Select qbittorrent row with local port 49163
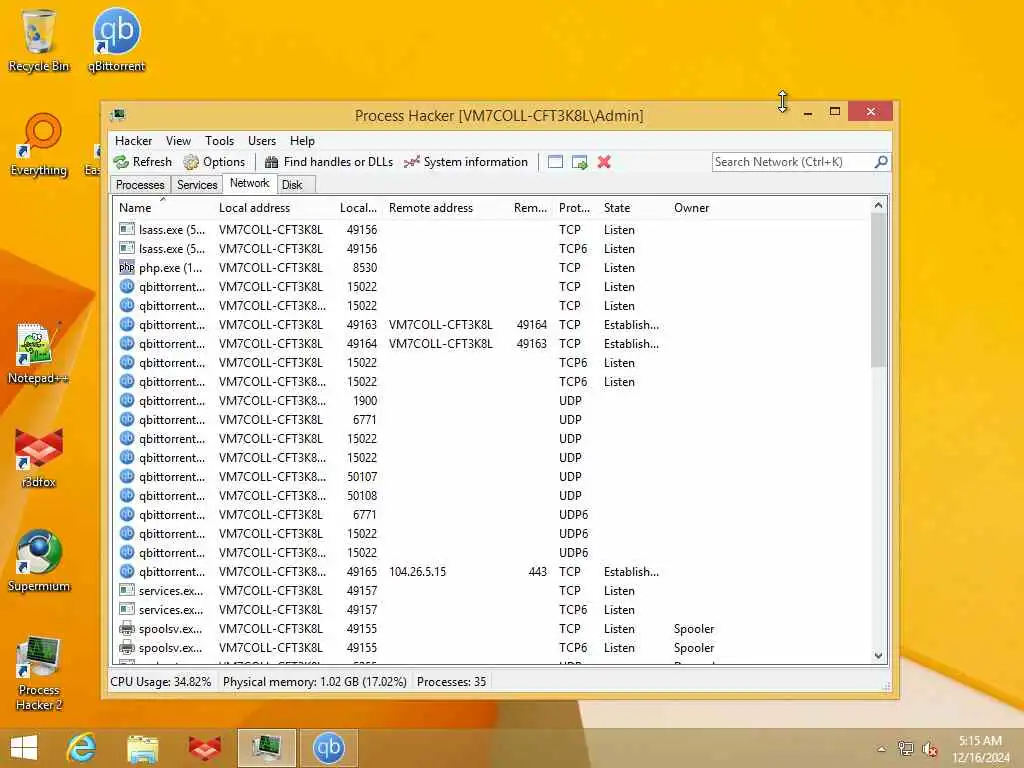 pyautogui.click(x=492, y=325)
